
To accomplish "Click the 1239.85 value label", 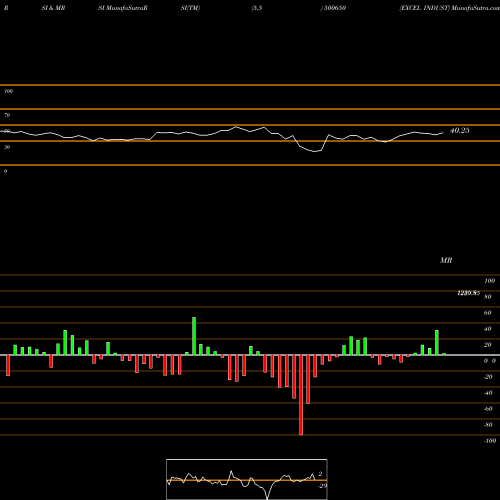I will (x=468, y=293).
